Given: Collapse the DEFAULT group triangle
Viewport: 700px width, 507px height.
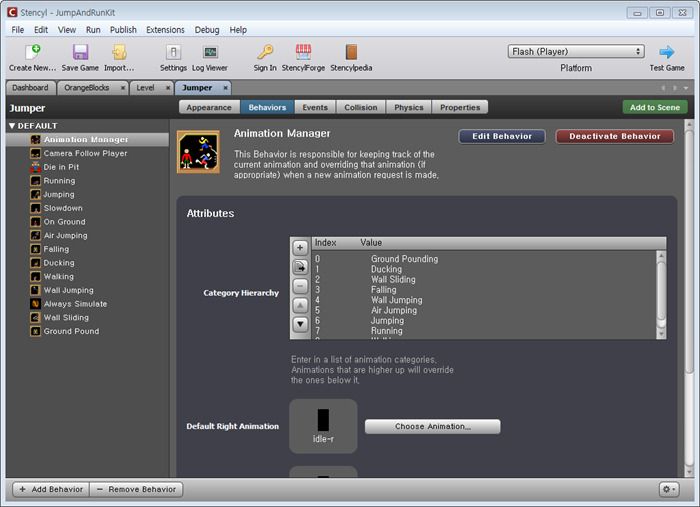Looking at the screenshot, I should click(12, 126).
